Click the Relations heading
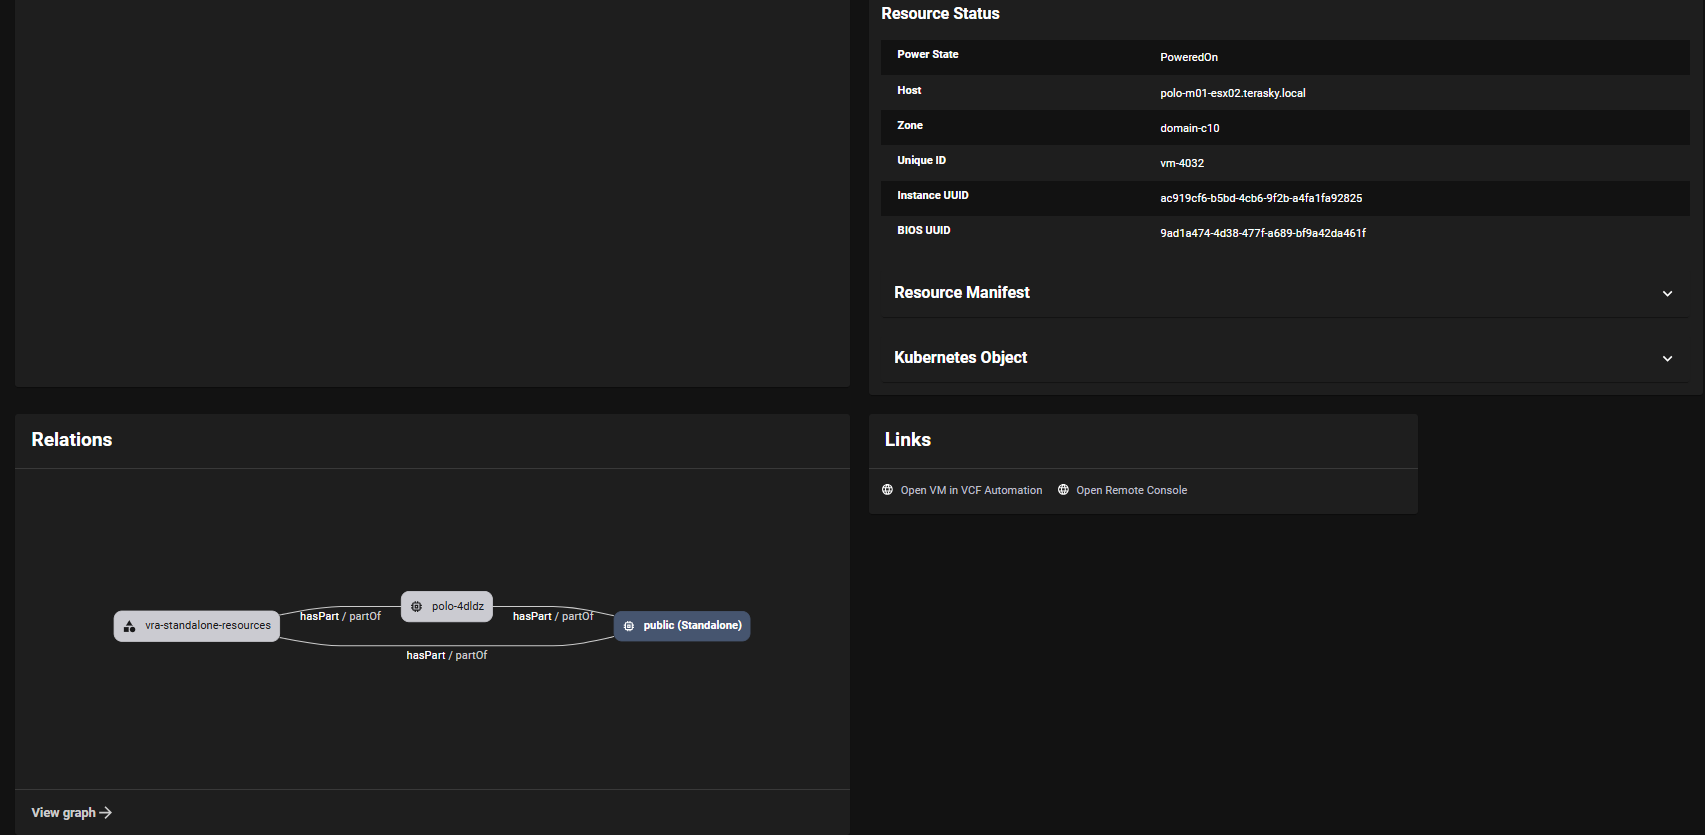 (x=72, y=440)
